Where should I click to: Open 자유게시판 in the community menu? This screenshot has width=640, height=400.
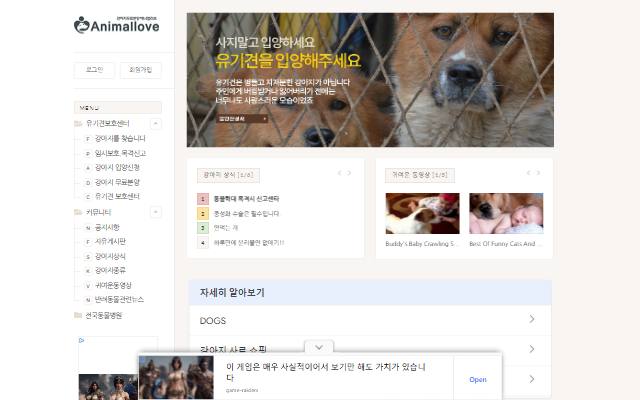[x=110, y=242]
